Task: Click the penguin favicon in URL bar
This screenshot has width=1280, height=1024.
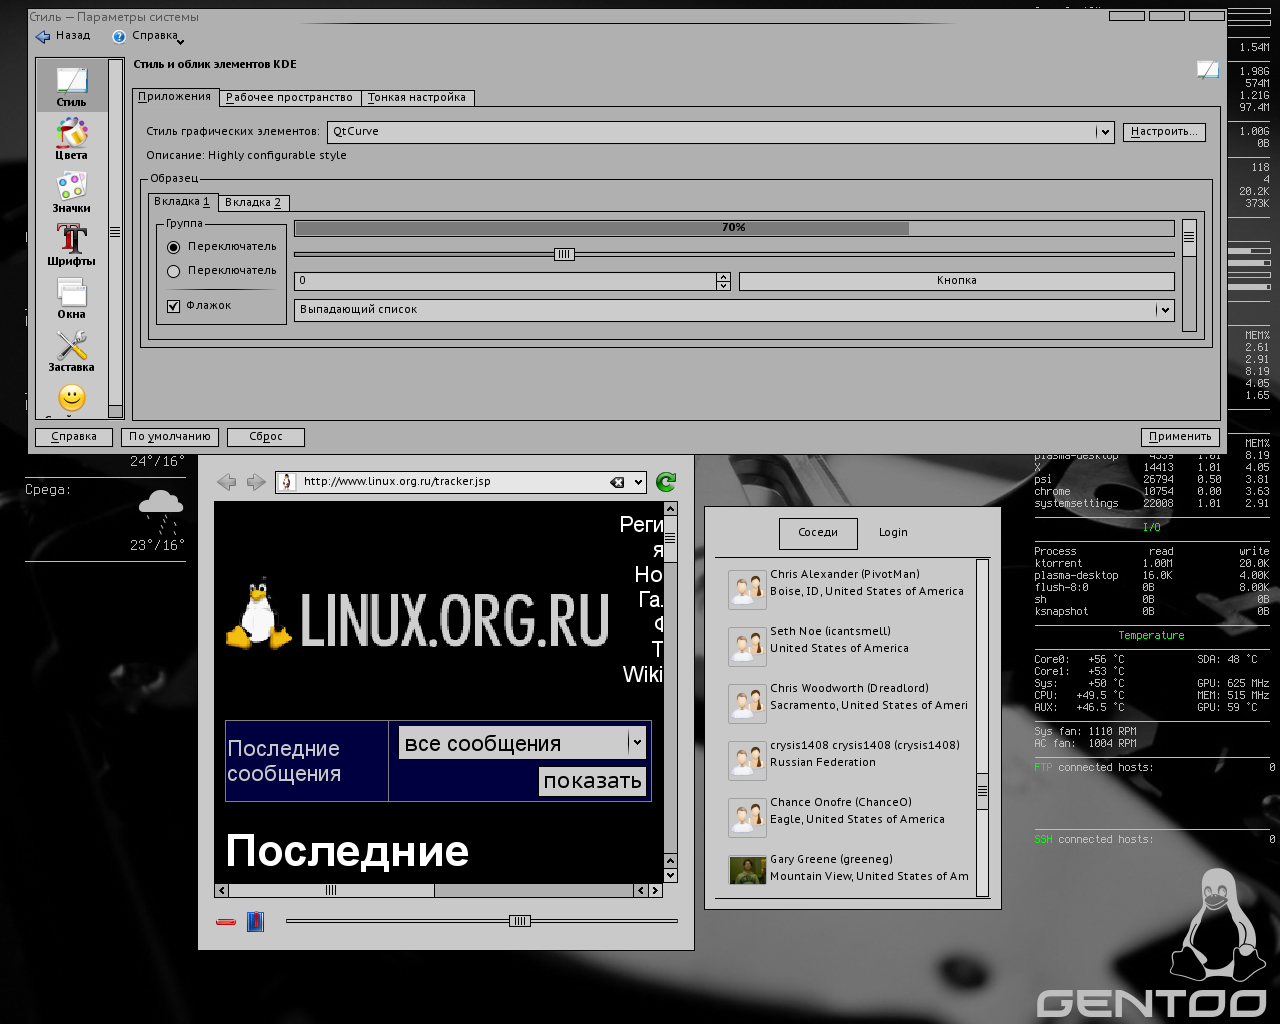Action: click(x=287, y=482)
